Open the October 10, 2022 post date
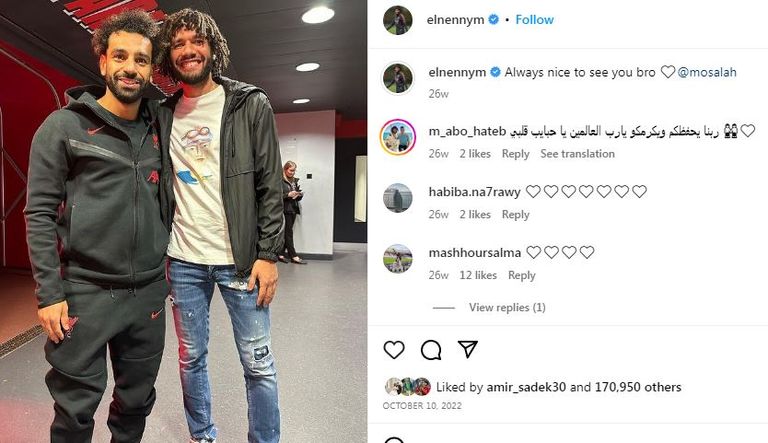 pyautogui.click(x=422, y=406)
